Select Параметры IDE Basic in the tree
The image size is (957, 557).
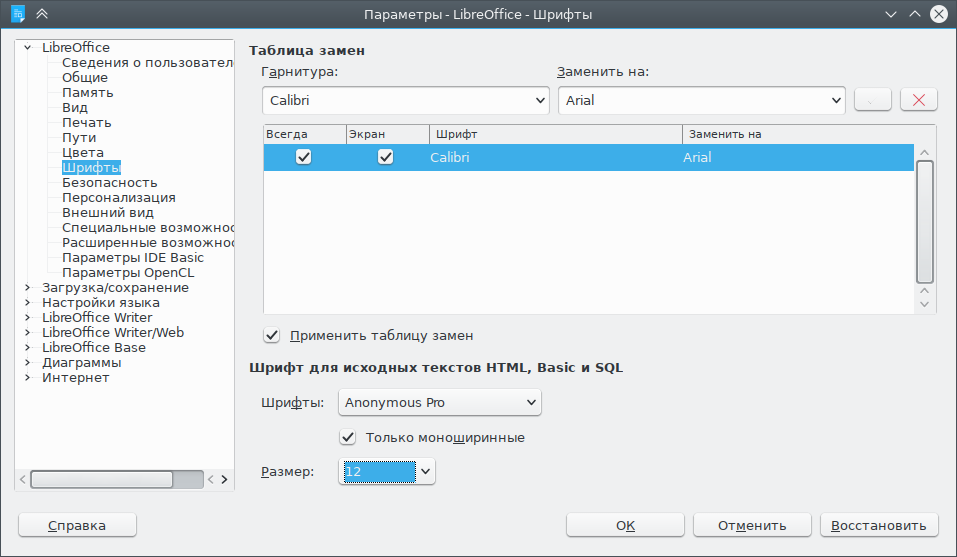(x=133, y=257)
